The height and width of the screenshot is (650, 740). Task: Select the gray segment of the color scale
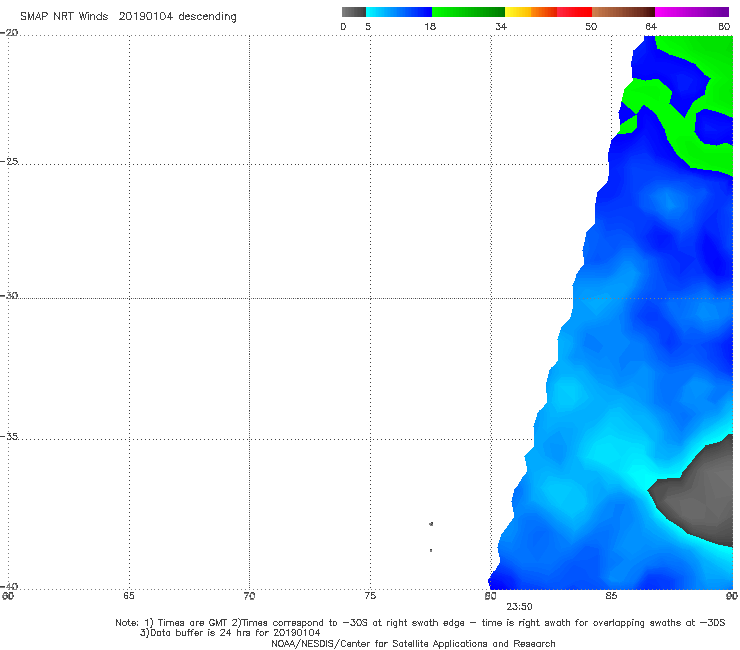coord(354,12)
